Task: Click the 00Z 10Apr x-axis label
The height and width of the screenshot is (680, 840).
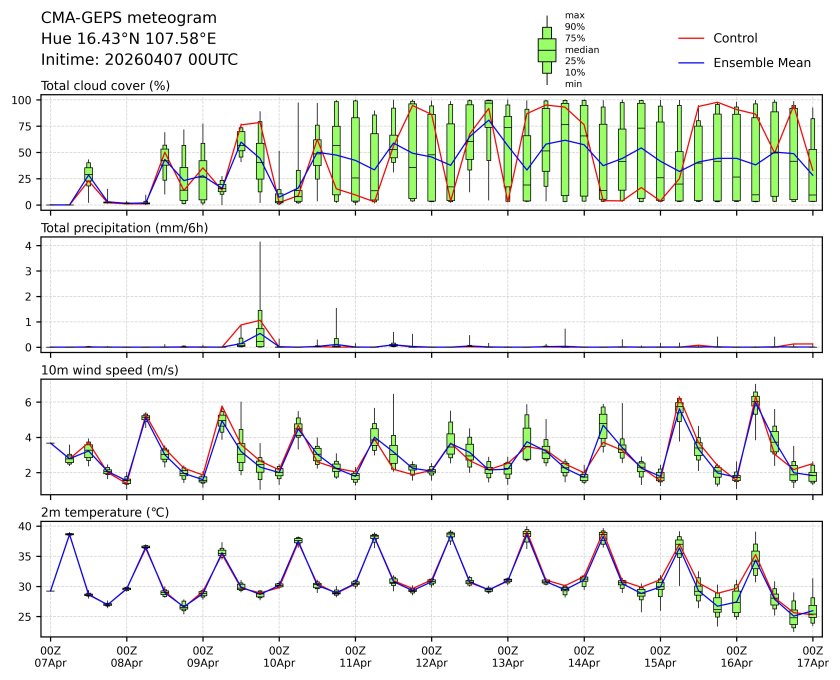Action: point(279,656)
